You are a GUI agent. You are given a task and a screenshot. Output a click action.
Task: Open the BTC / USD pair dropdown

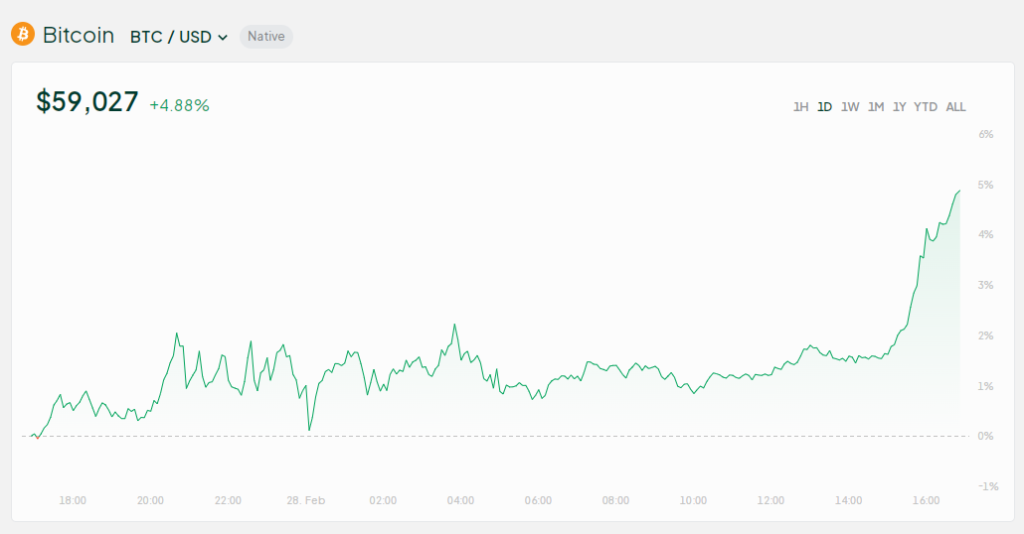179,37
